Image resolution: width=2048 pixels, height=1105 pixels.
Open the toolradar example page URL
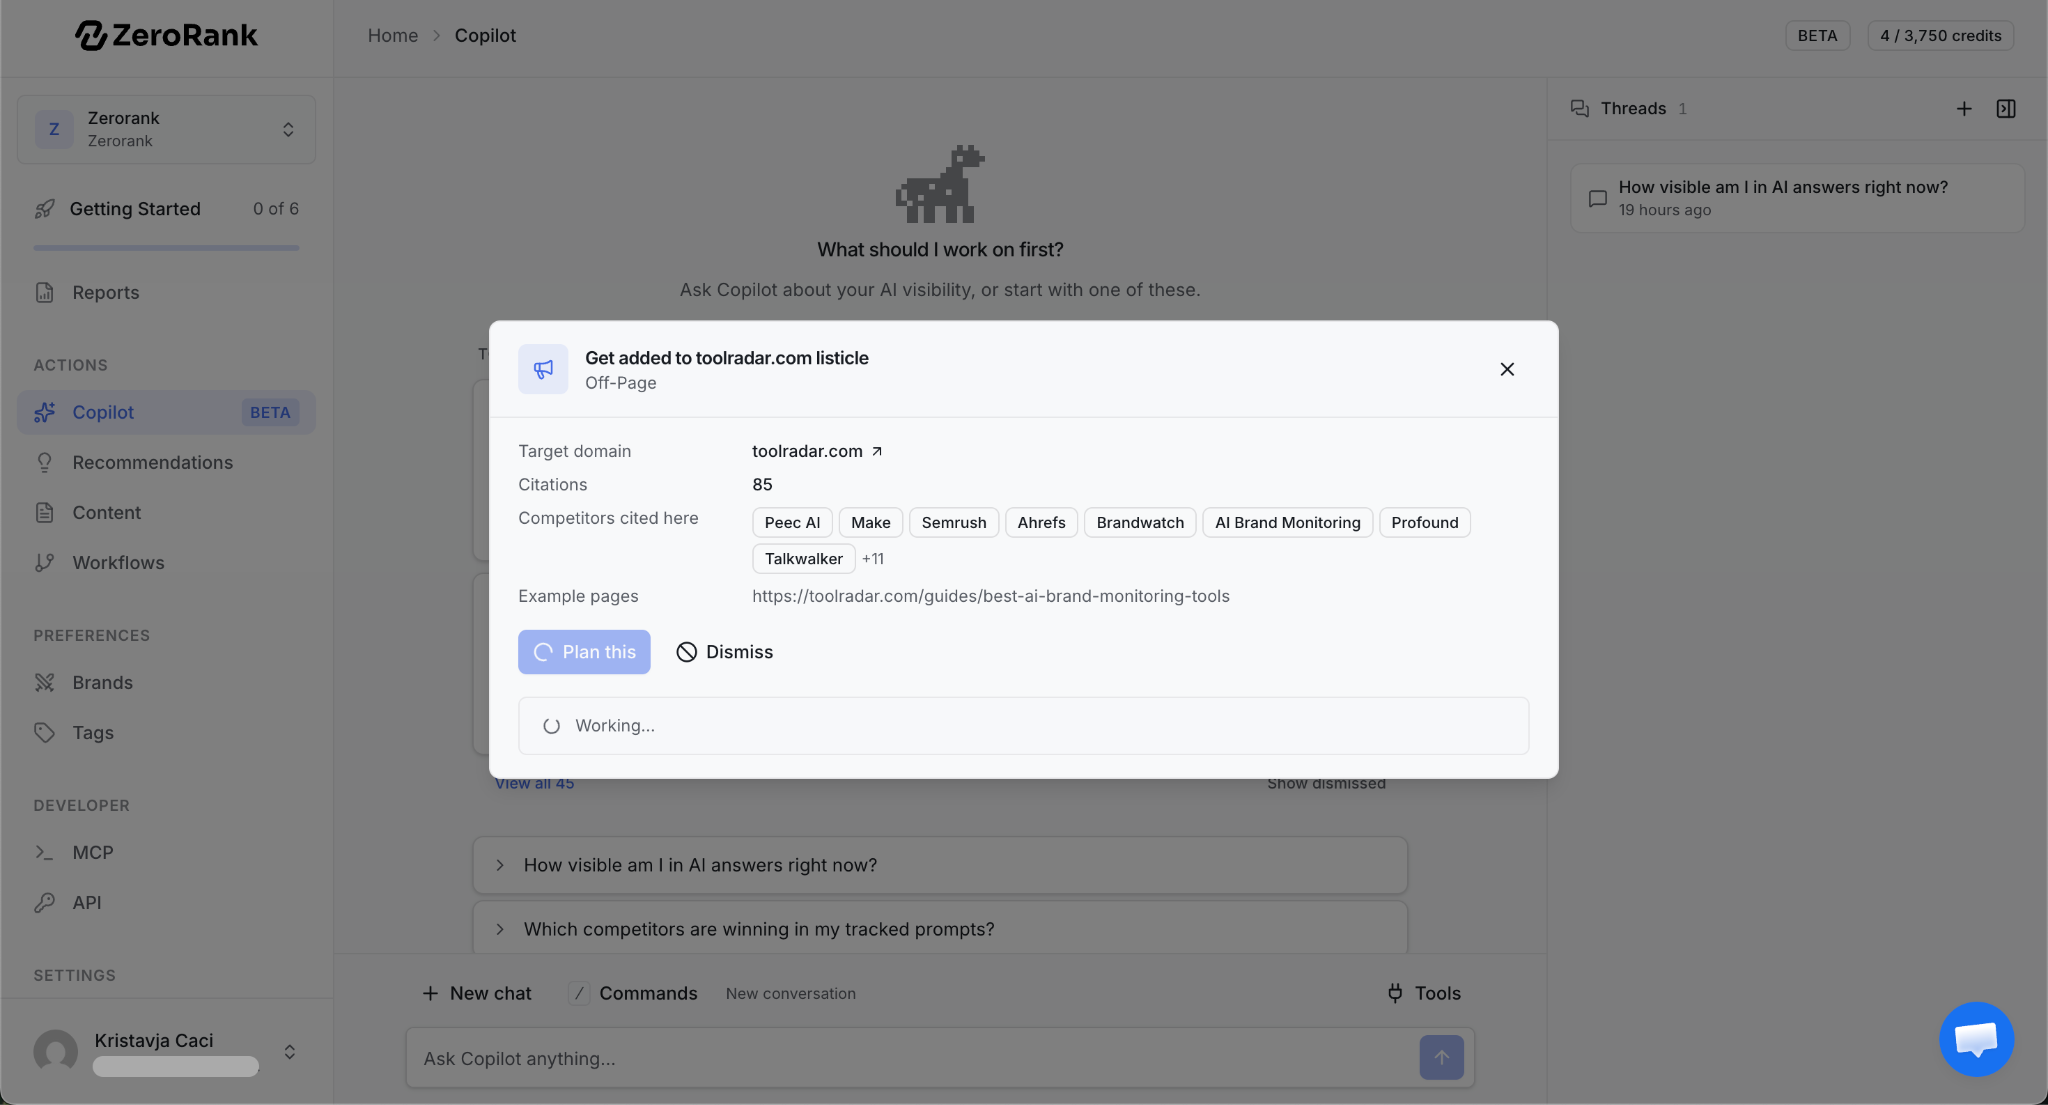pos(991,596)
